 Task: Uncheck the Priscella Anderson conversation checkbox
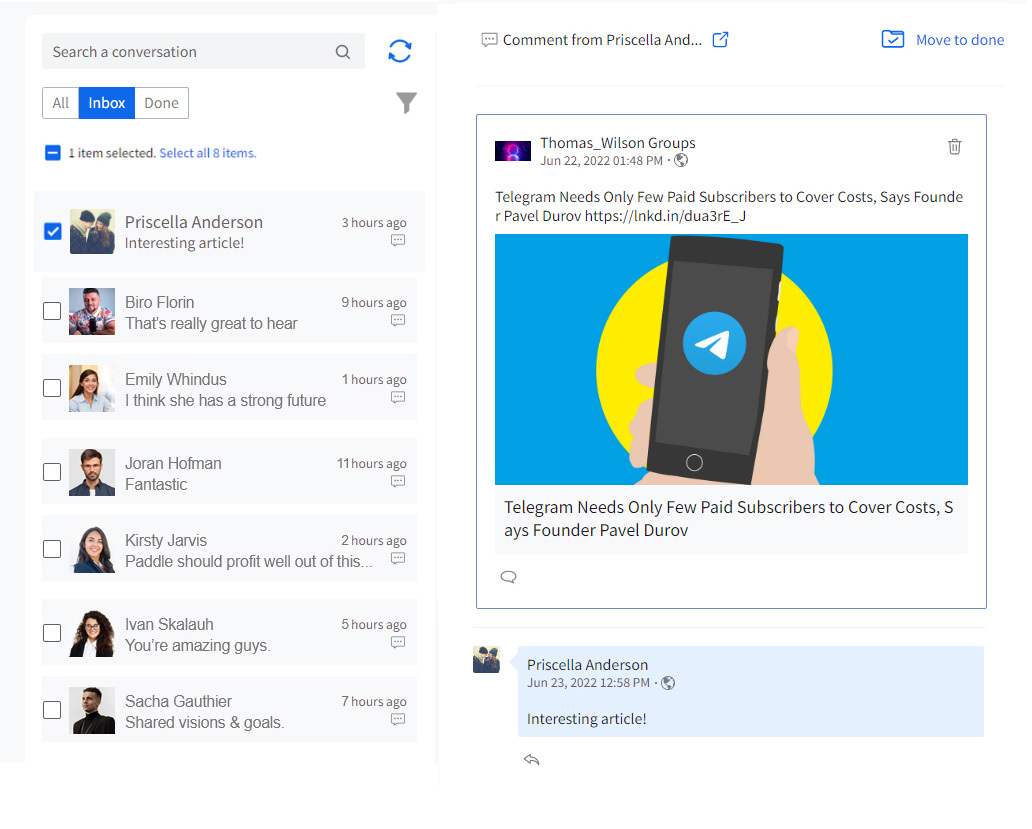pos(53,232)
